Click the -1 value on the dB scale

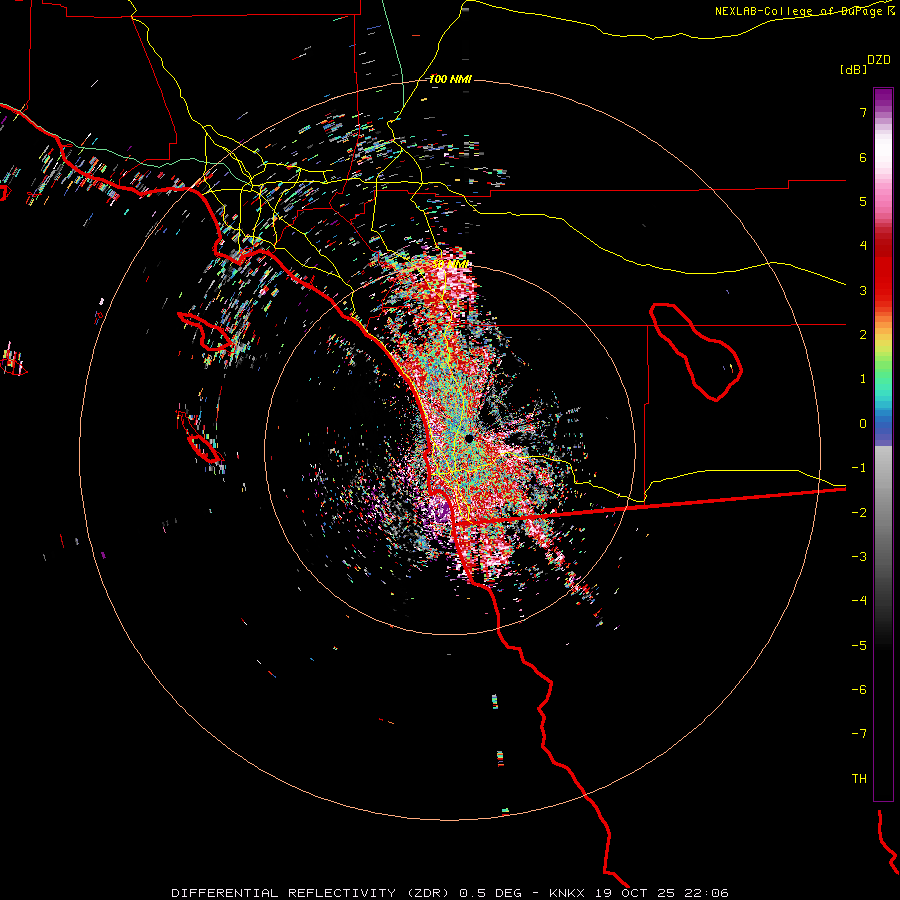[859, 468]
